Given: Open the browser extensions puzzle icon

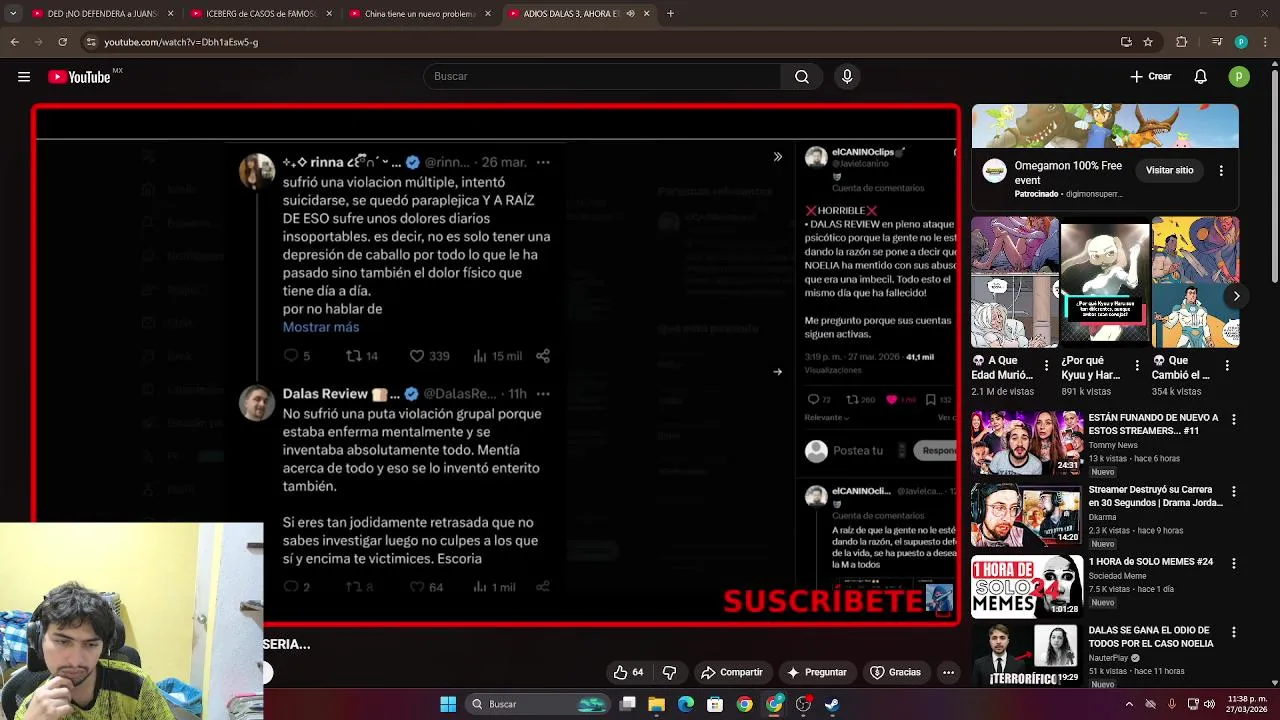Looking at the screenshot, I should [x=1181, y=42].
